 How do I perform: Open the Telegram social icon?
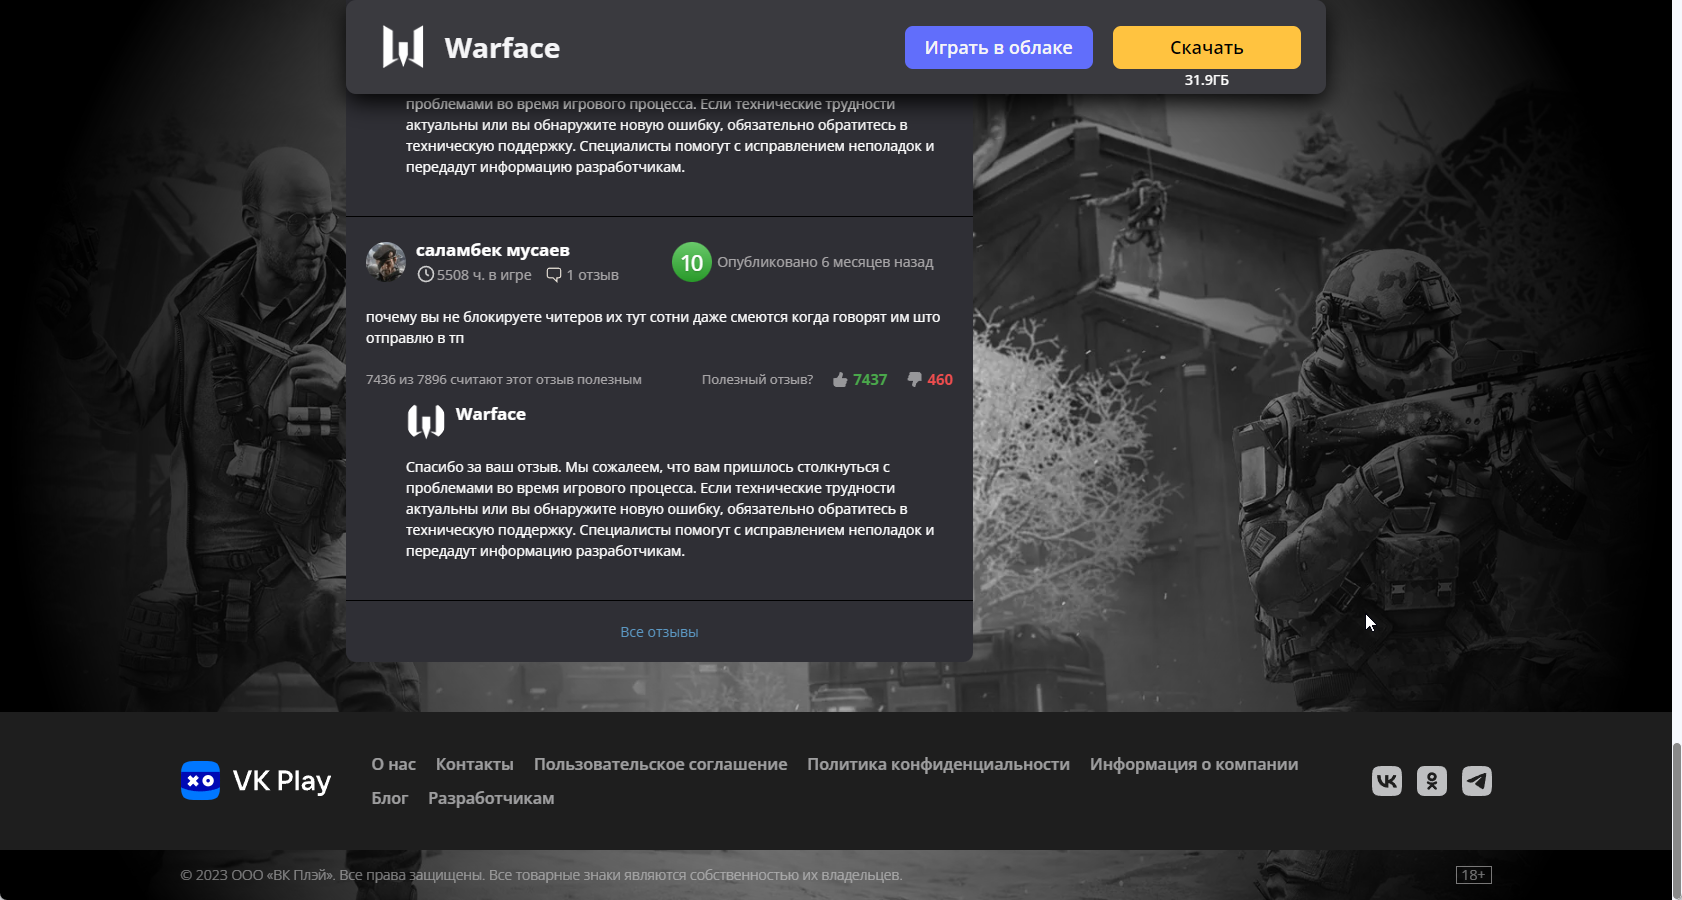click(x=1477, y=781)
